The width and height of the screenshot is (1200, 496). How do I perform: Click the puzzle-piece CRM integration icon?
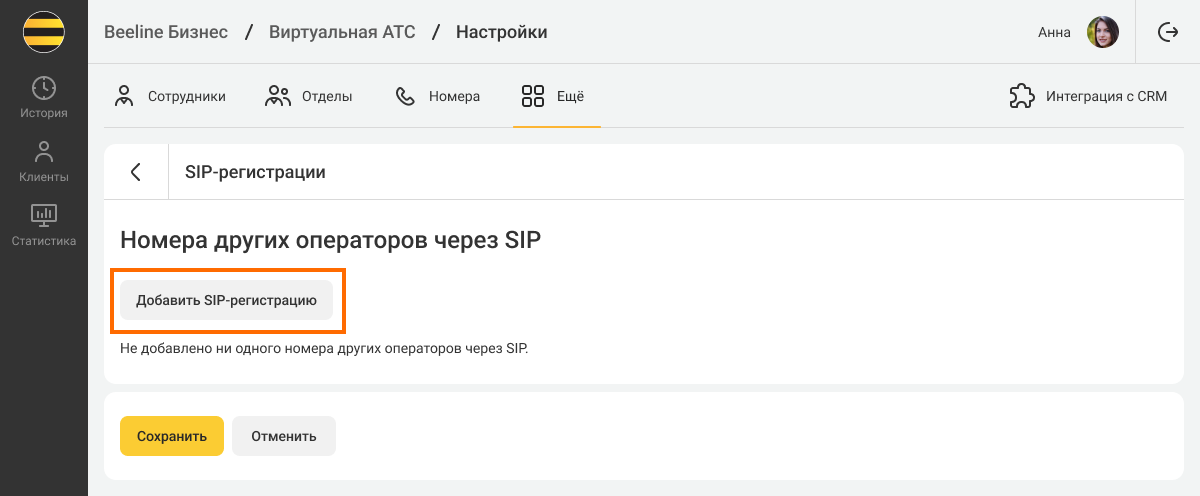[1021, 96]
